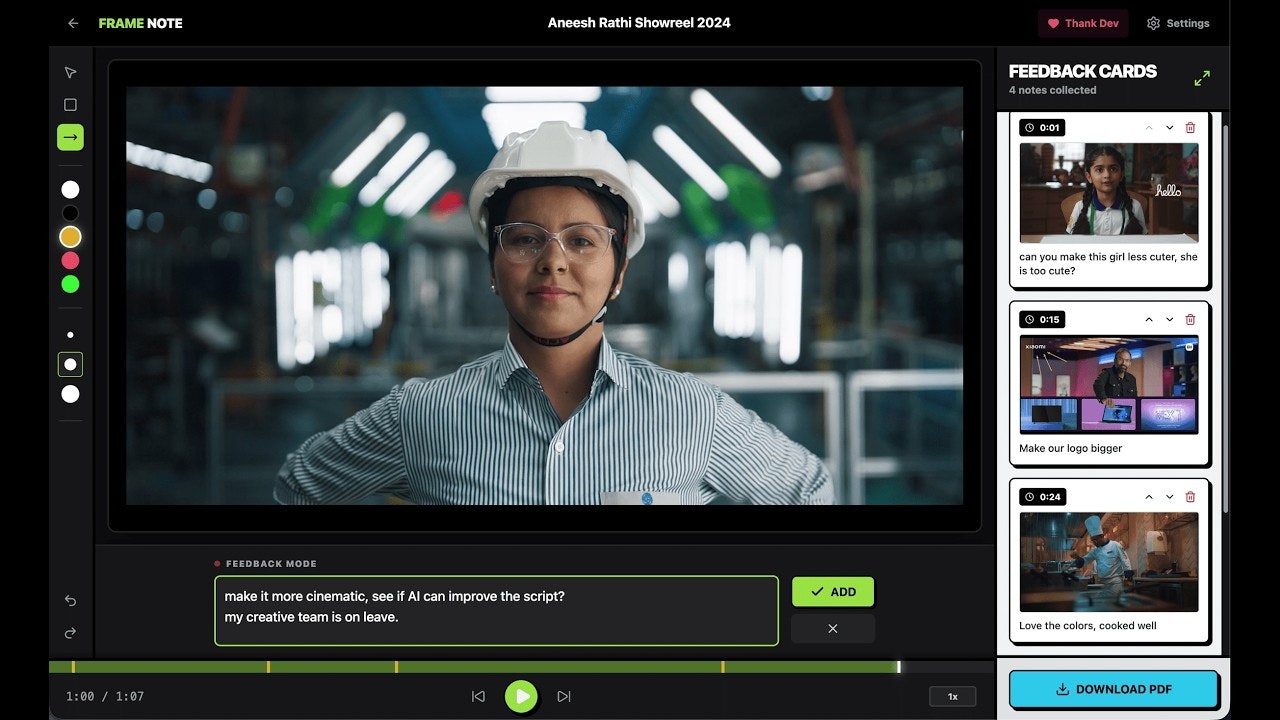
Task: Select the green arrow drawing tool
Action: [x=70, y=137]
